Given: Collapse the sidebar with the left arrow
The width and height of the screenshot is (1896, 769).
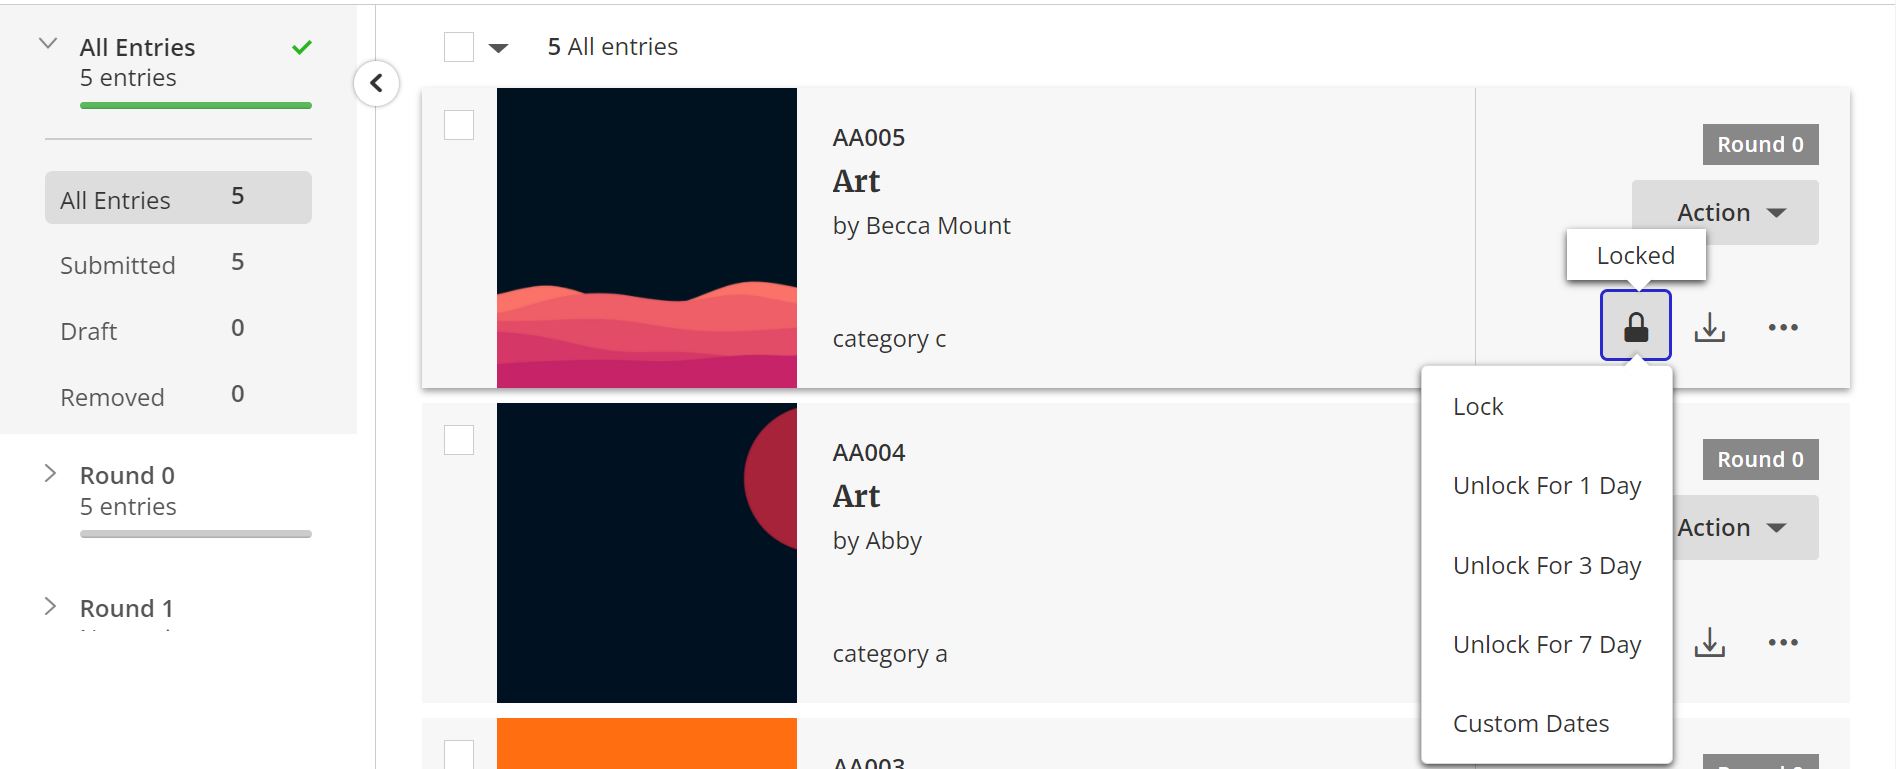Looking at the screenshot, I should (376, 83).
